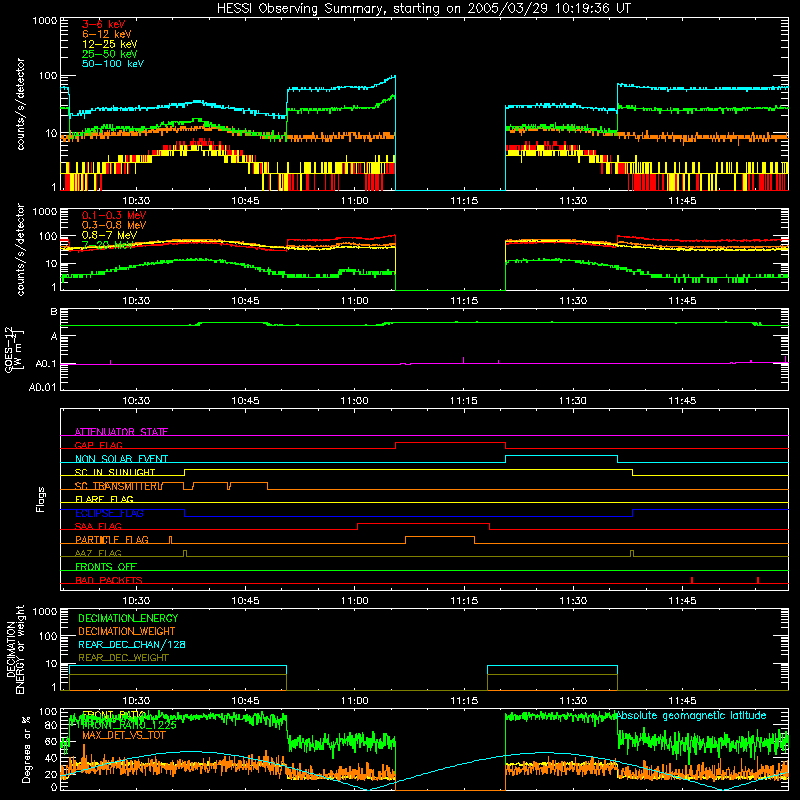Click the SAA_FLAG label
The image size is (800, 800).
98,526
